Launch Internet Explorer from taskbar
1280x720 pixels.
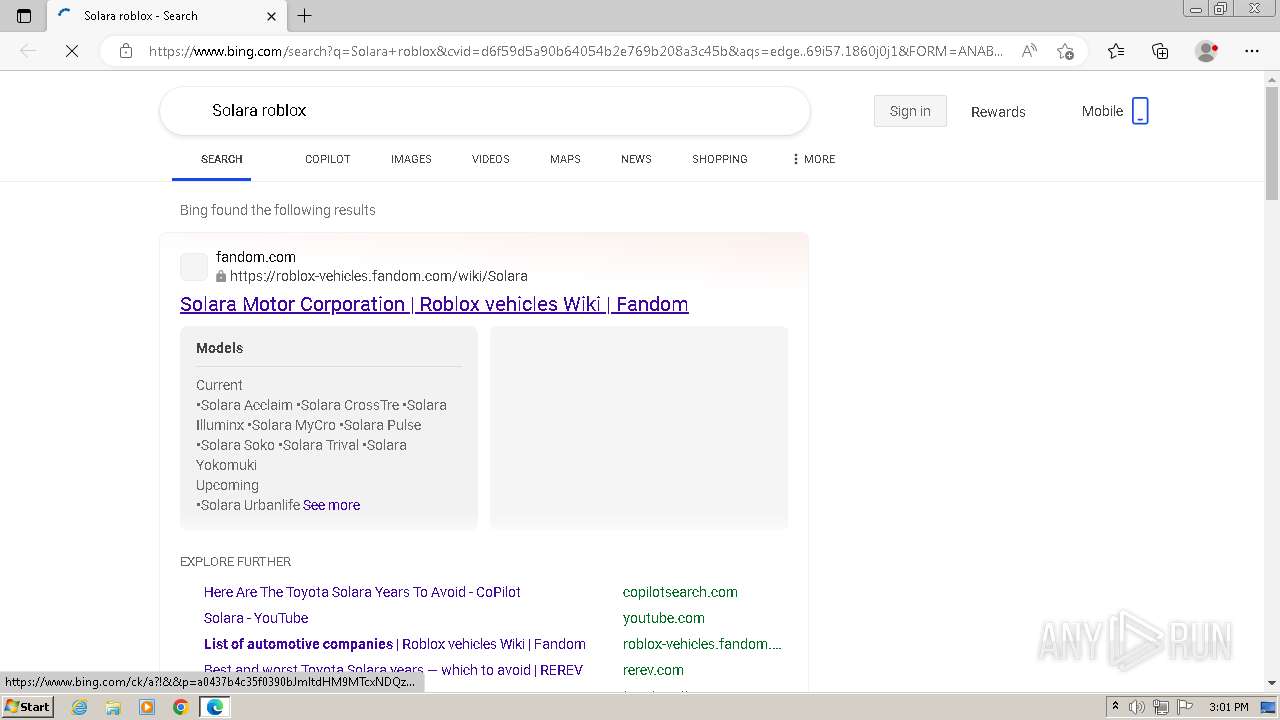79,707
